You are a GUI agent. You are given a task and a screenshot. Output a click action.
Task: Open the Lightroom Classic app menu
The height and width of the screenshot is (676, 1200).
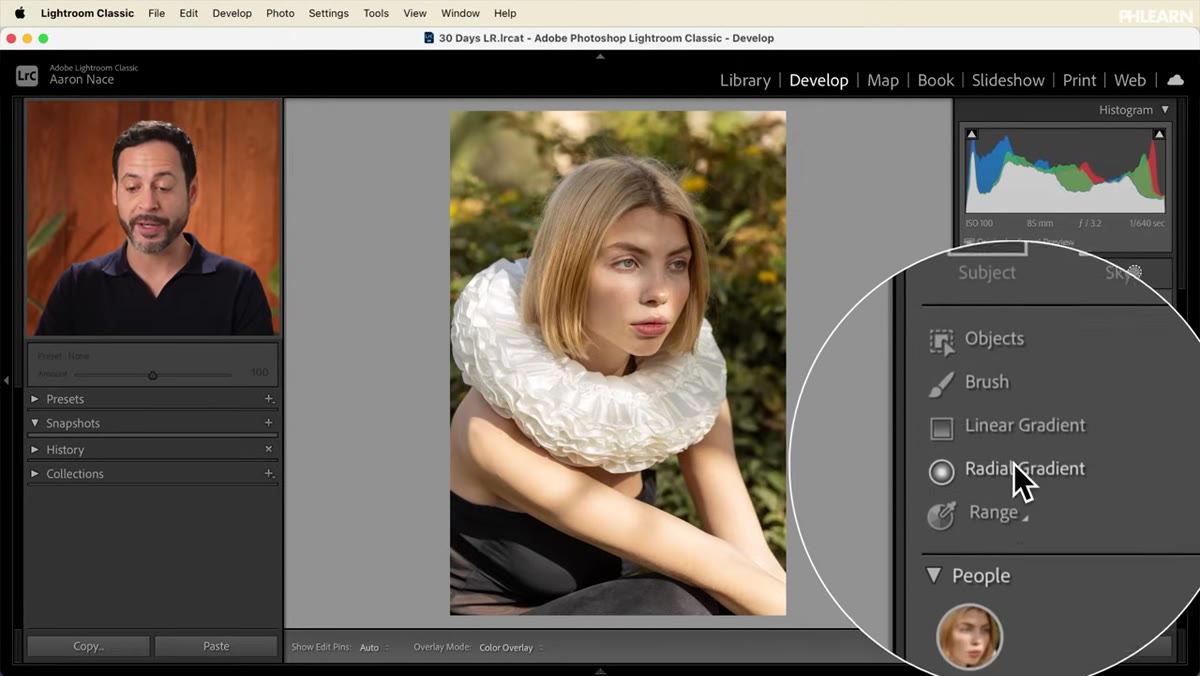tap(87, 13)
